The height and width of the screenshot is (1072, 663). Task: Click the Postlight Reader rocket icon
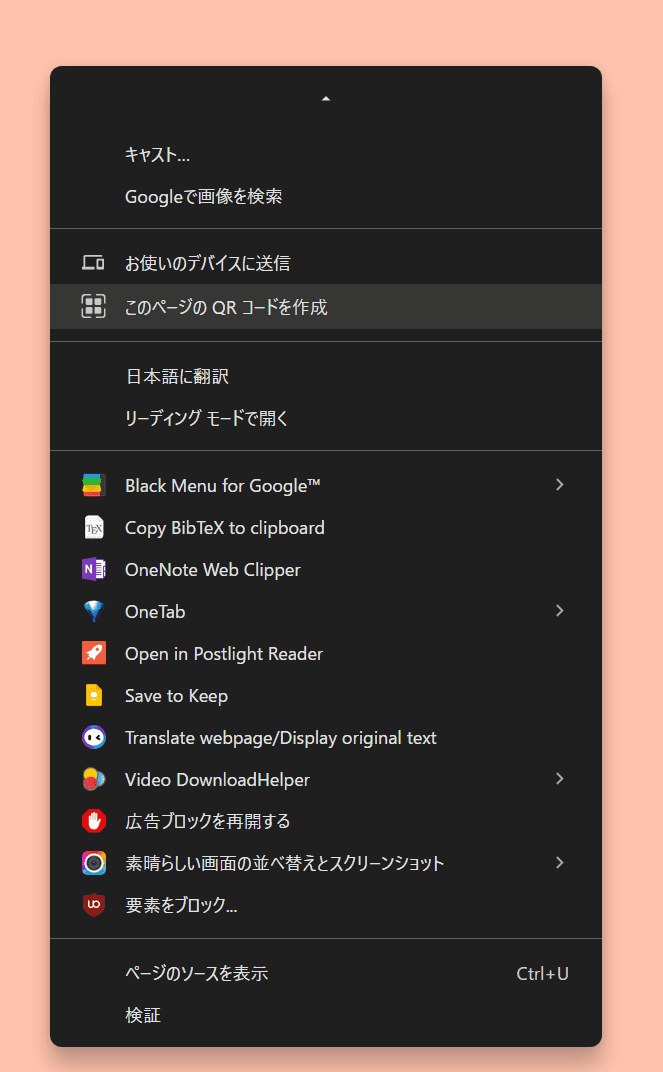click(93, 654)
